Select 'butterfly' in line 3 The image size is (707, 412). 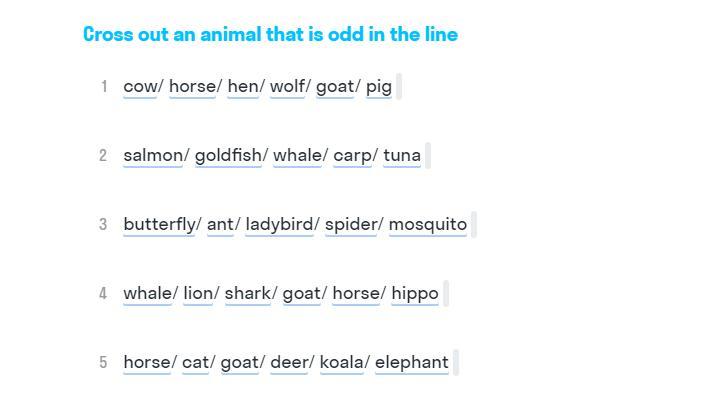point(159,224)
